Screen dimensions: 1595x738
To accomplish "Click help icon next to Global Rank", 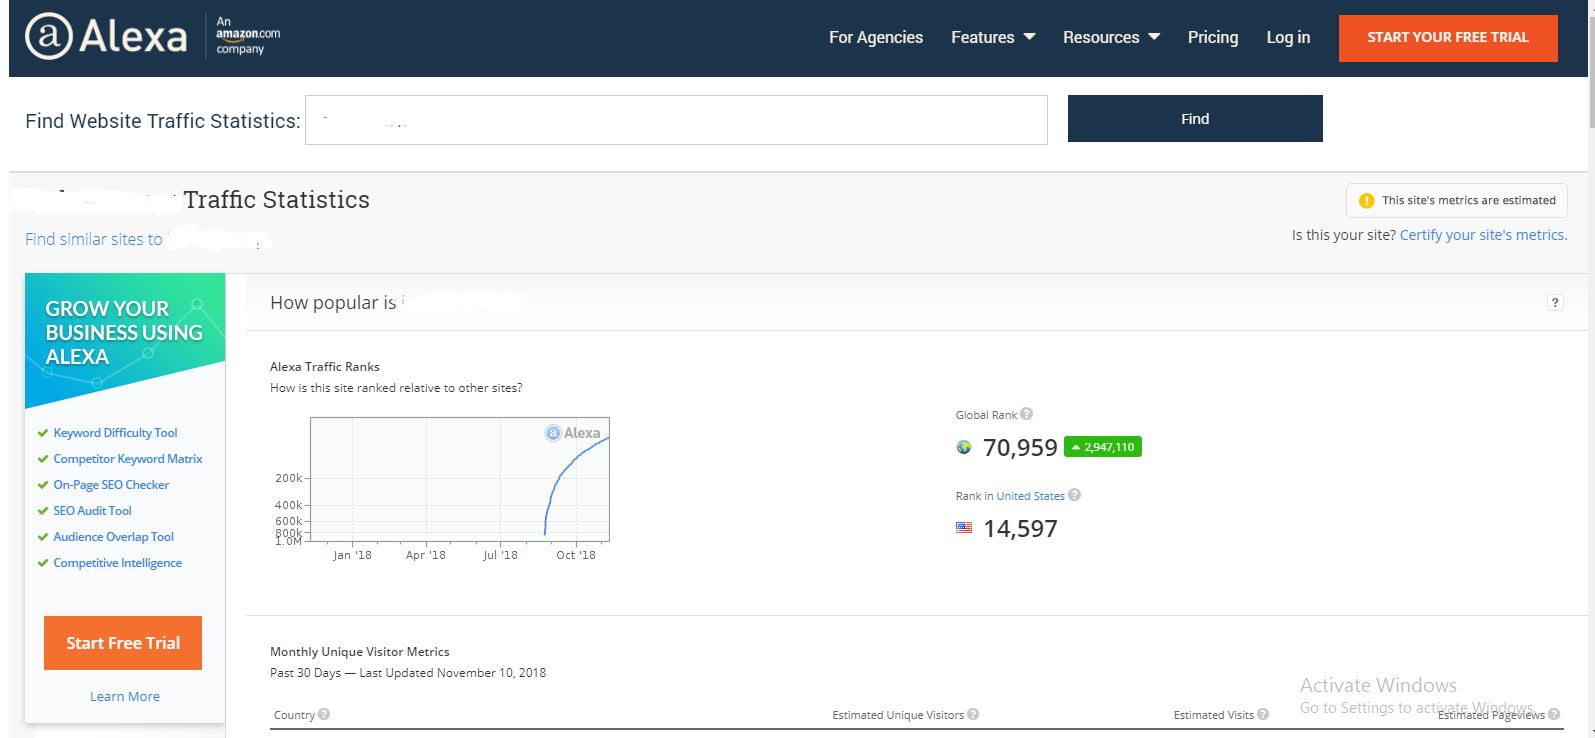I will 1026,414.
